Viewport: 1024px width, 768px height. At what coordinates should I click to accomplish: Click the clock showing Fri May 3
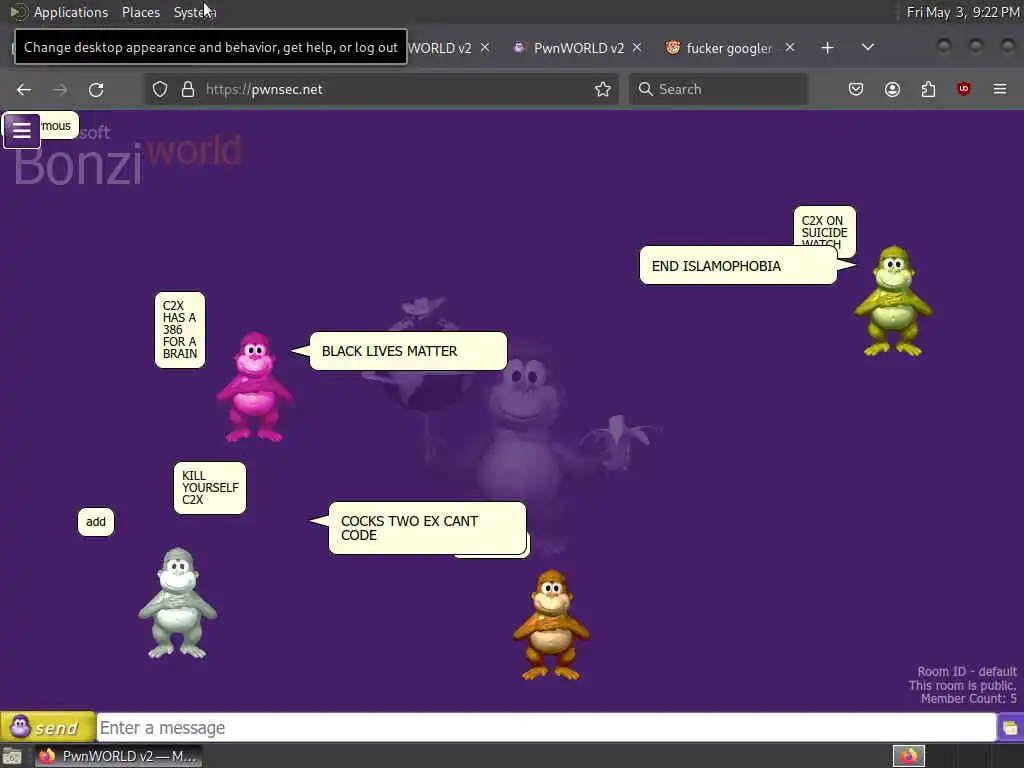[963, 12]
